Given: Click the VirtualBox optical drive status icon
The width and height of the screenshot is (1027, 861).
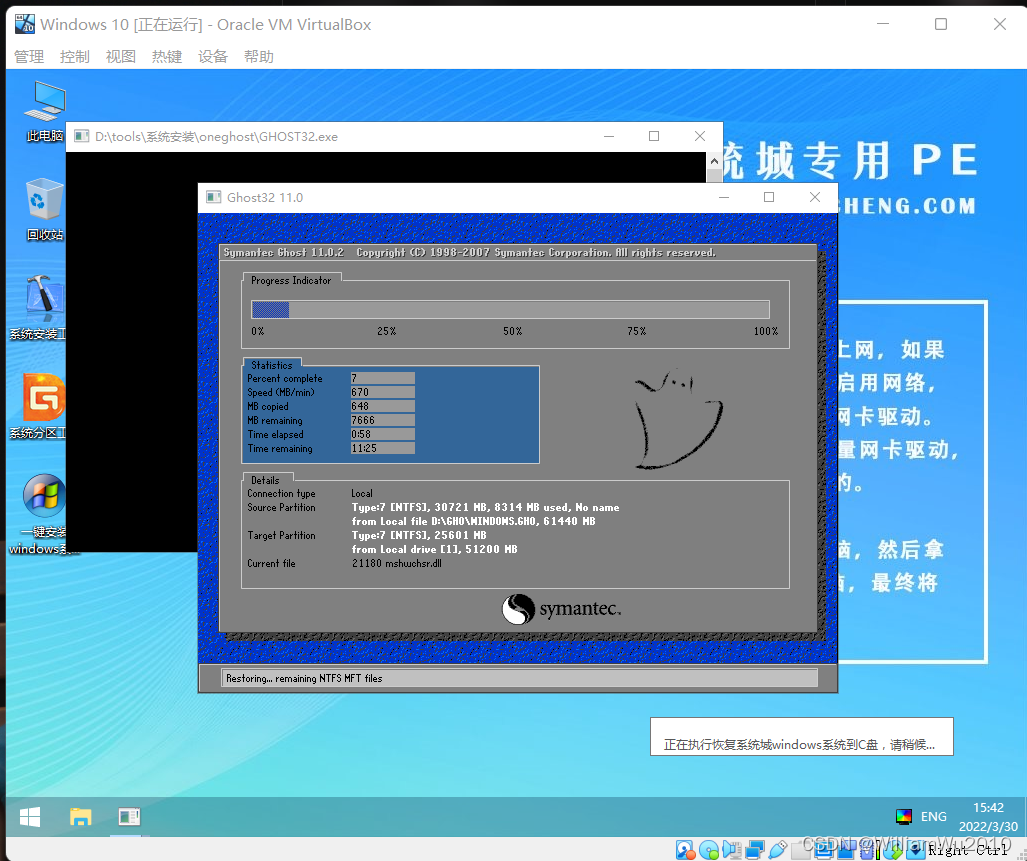Looking at the screenshot, I should pos(709,850).
